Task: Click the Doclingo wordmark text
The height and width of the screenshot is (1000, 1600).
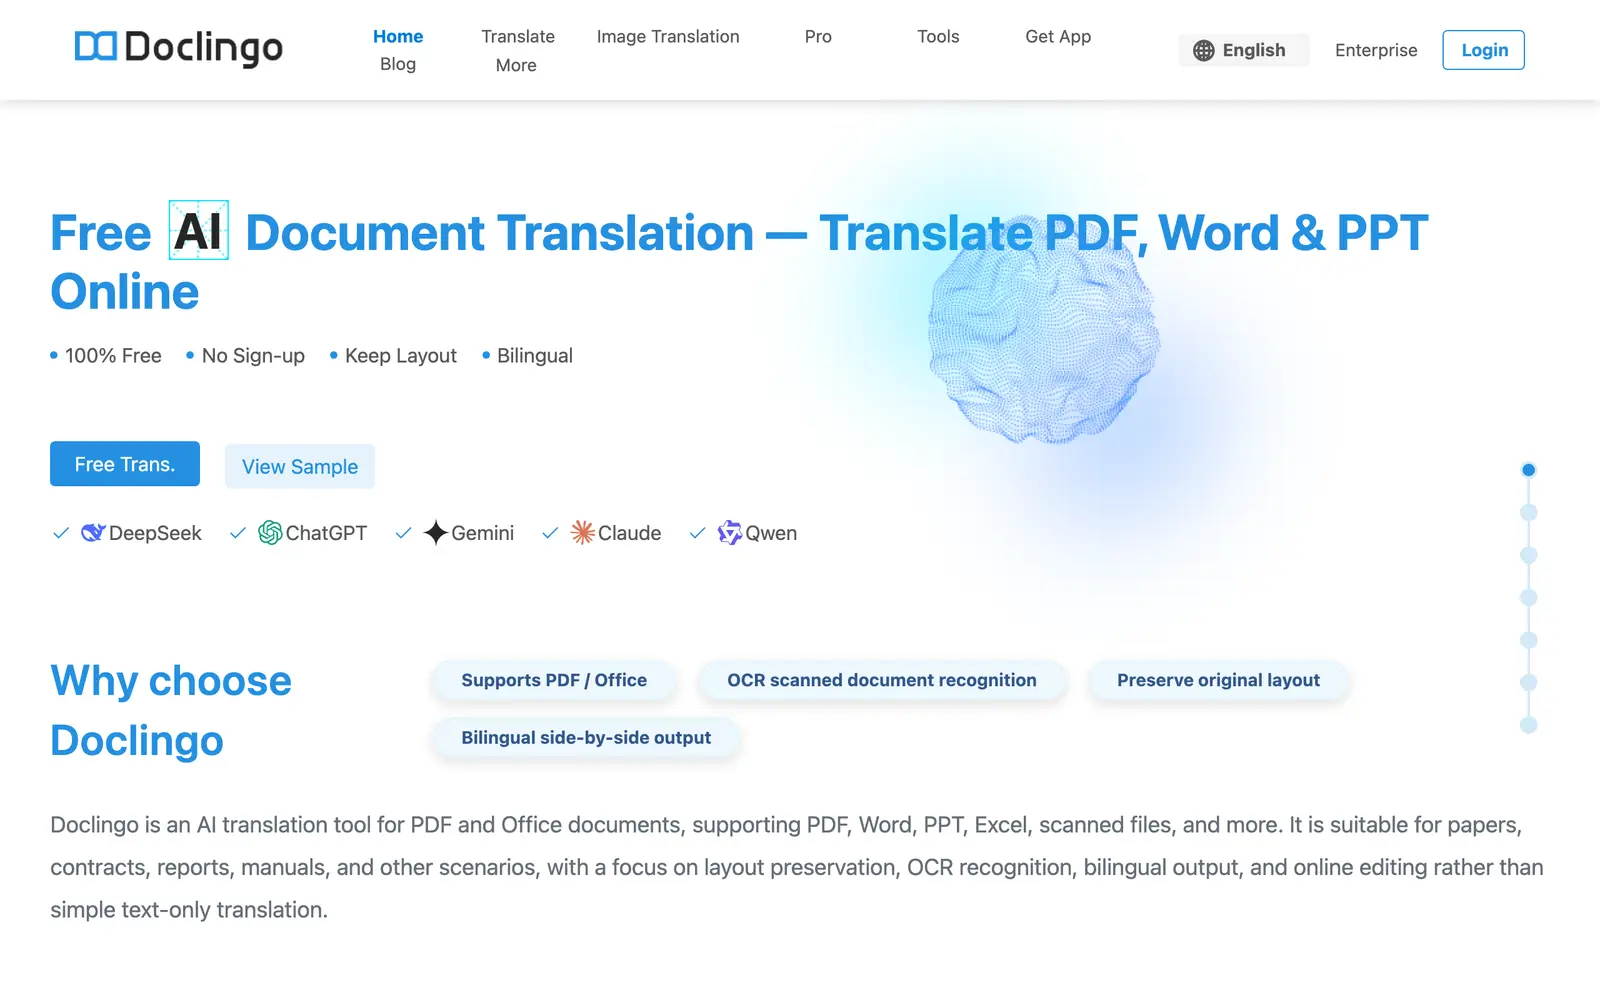Action: pos(204,47)
